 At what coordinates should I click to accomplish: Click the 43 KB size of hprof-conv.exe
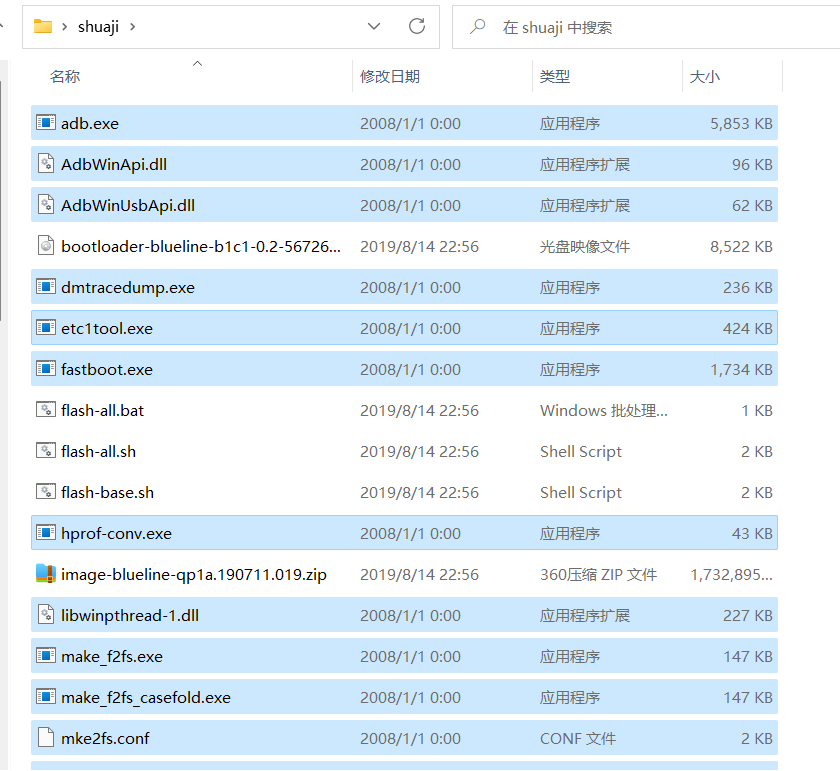pos(752,534)
